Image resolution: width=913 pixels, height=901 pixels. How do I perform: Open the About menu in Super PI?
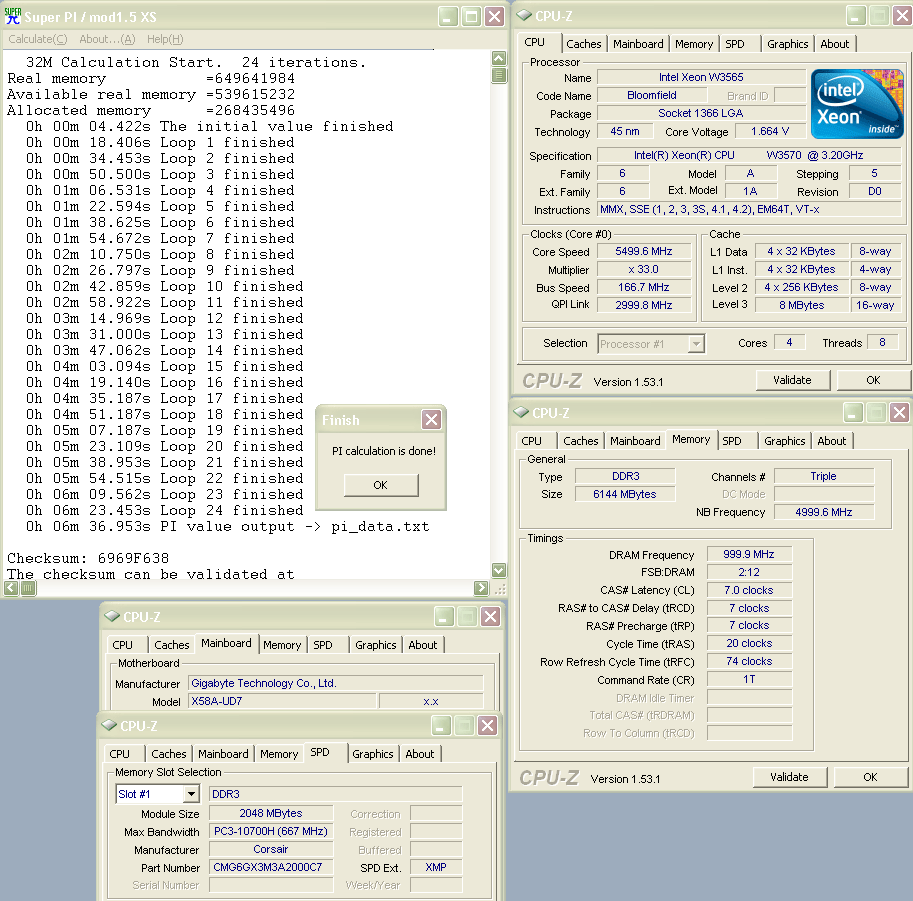click(107, 39)
